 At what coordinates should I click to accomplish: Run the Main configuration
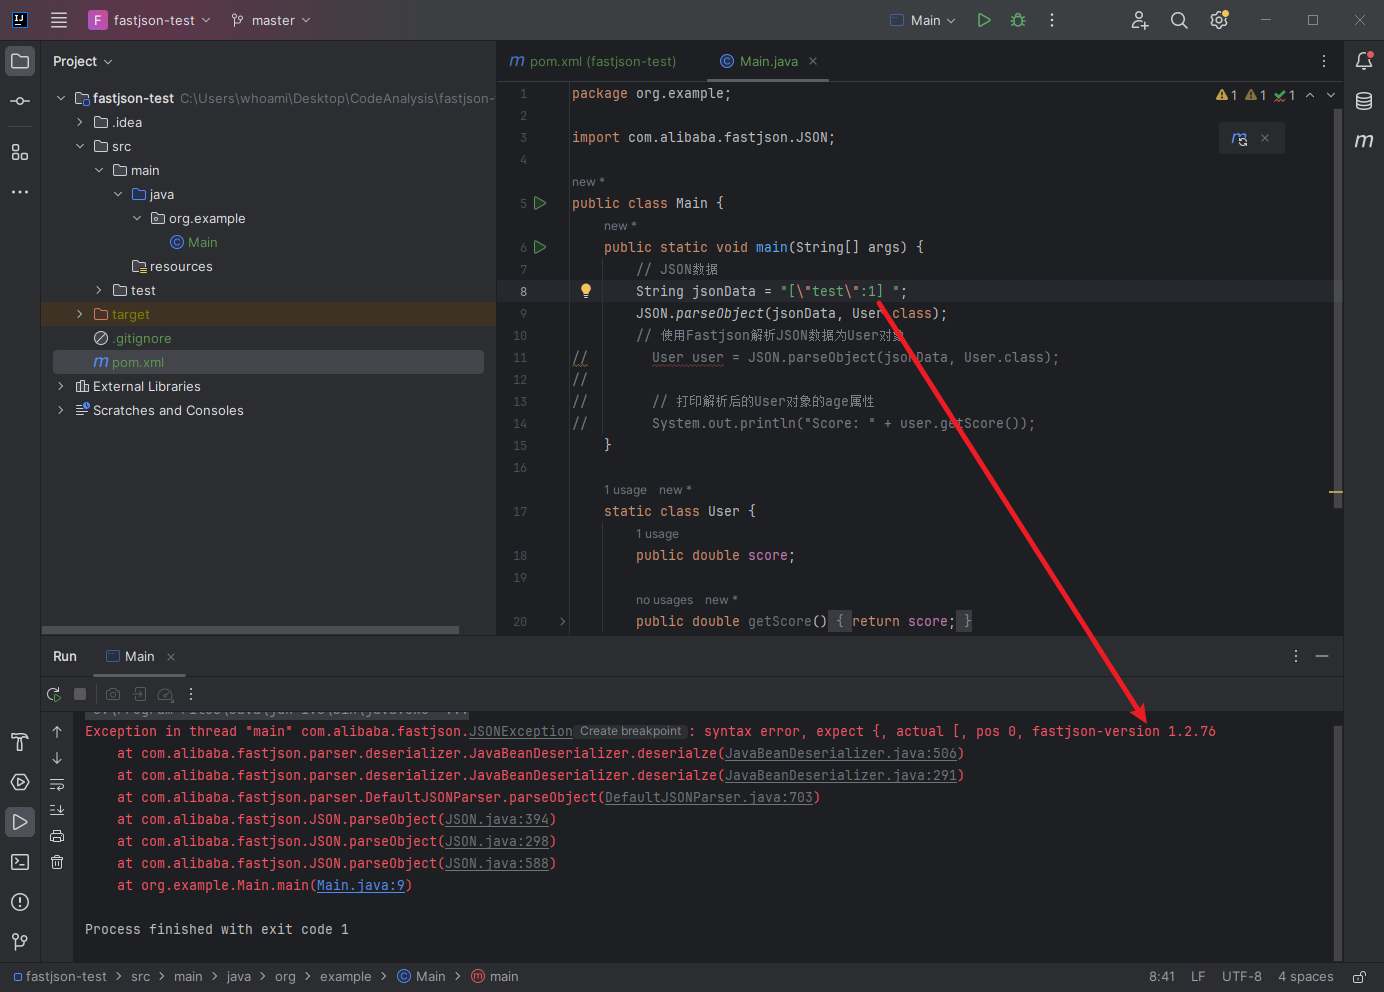984,20
